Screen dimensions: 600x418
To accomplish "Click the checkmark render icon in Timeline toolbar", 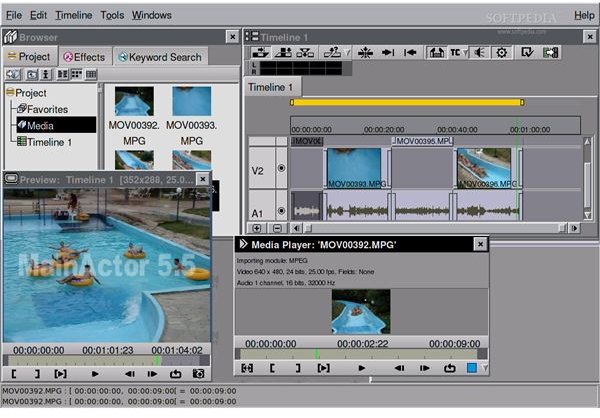I will (527, 52).
